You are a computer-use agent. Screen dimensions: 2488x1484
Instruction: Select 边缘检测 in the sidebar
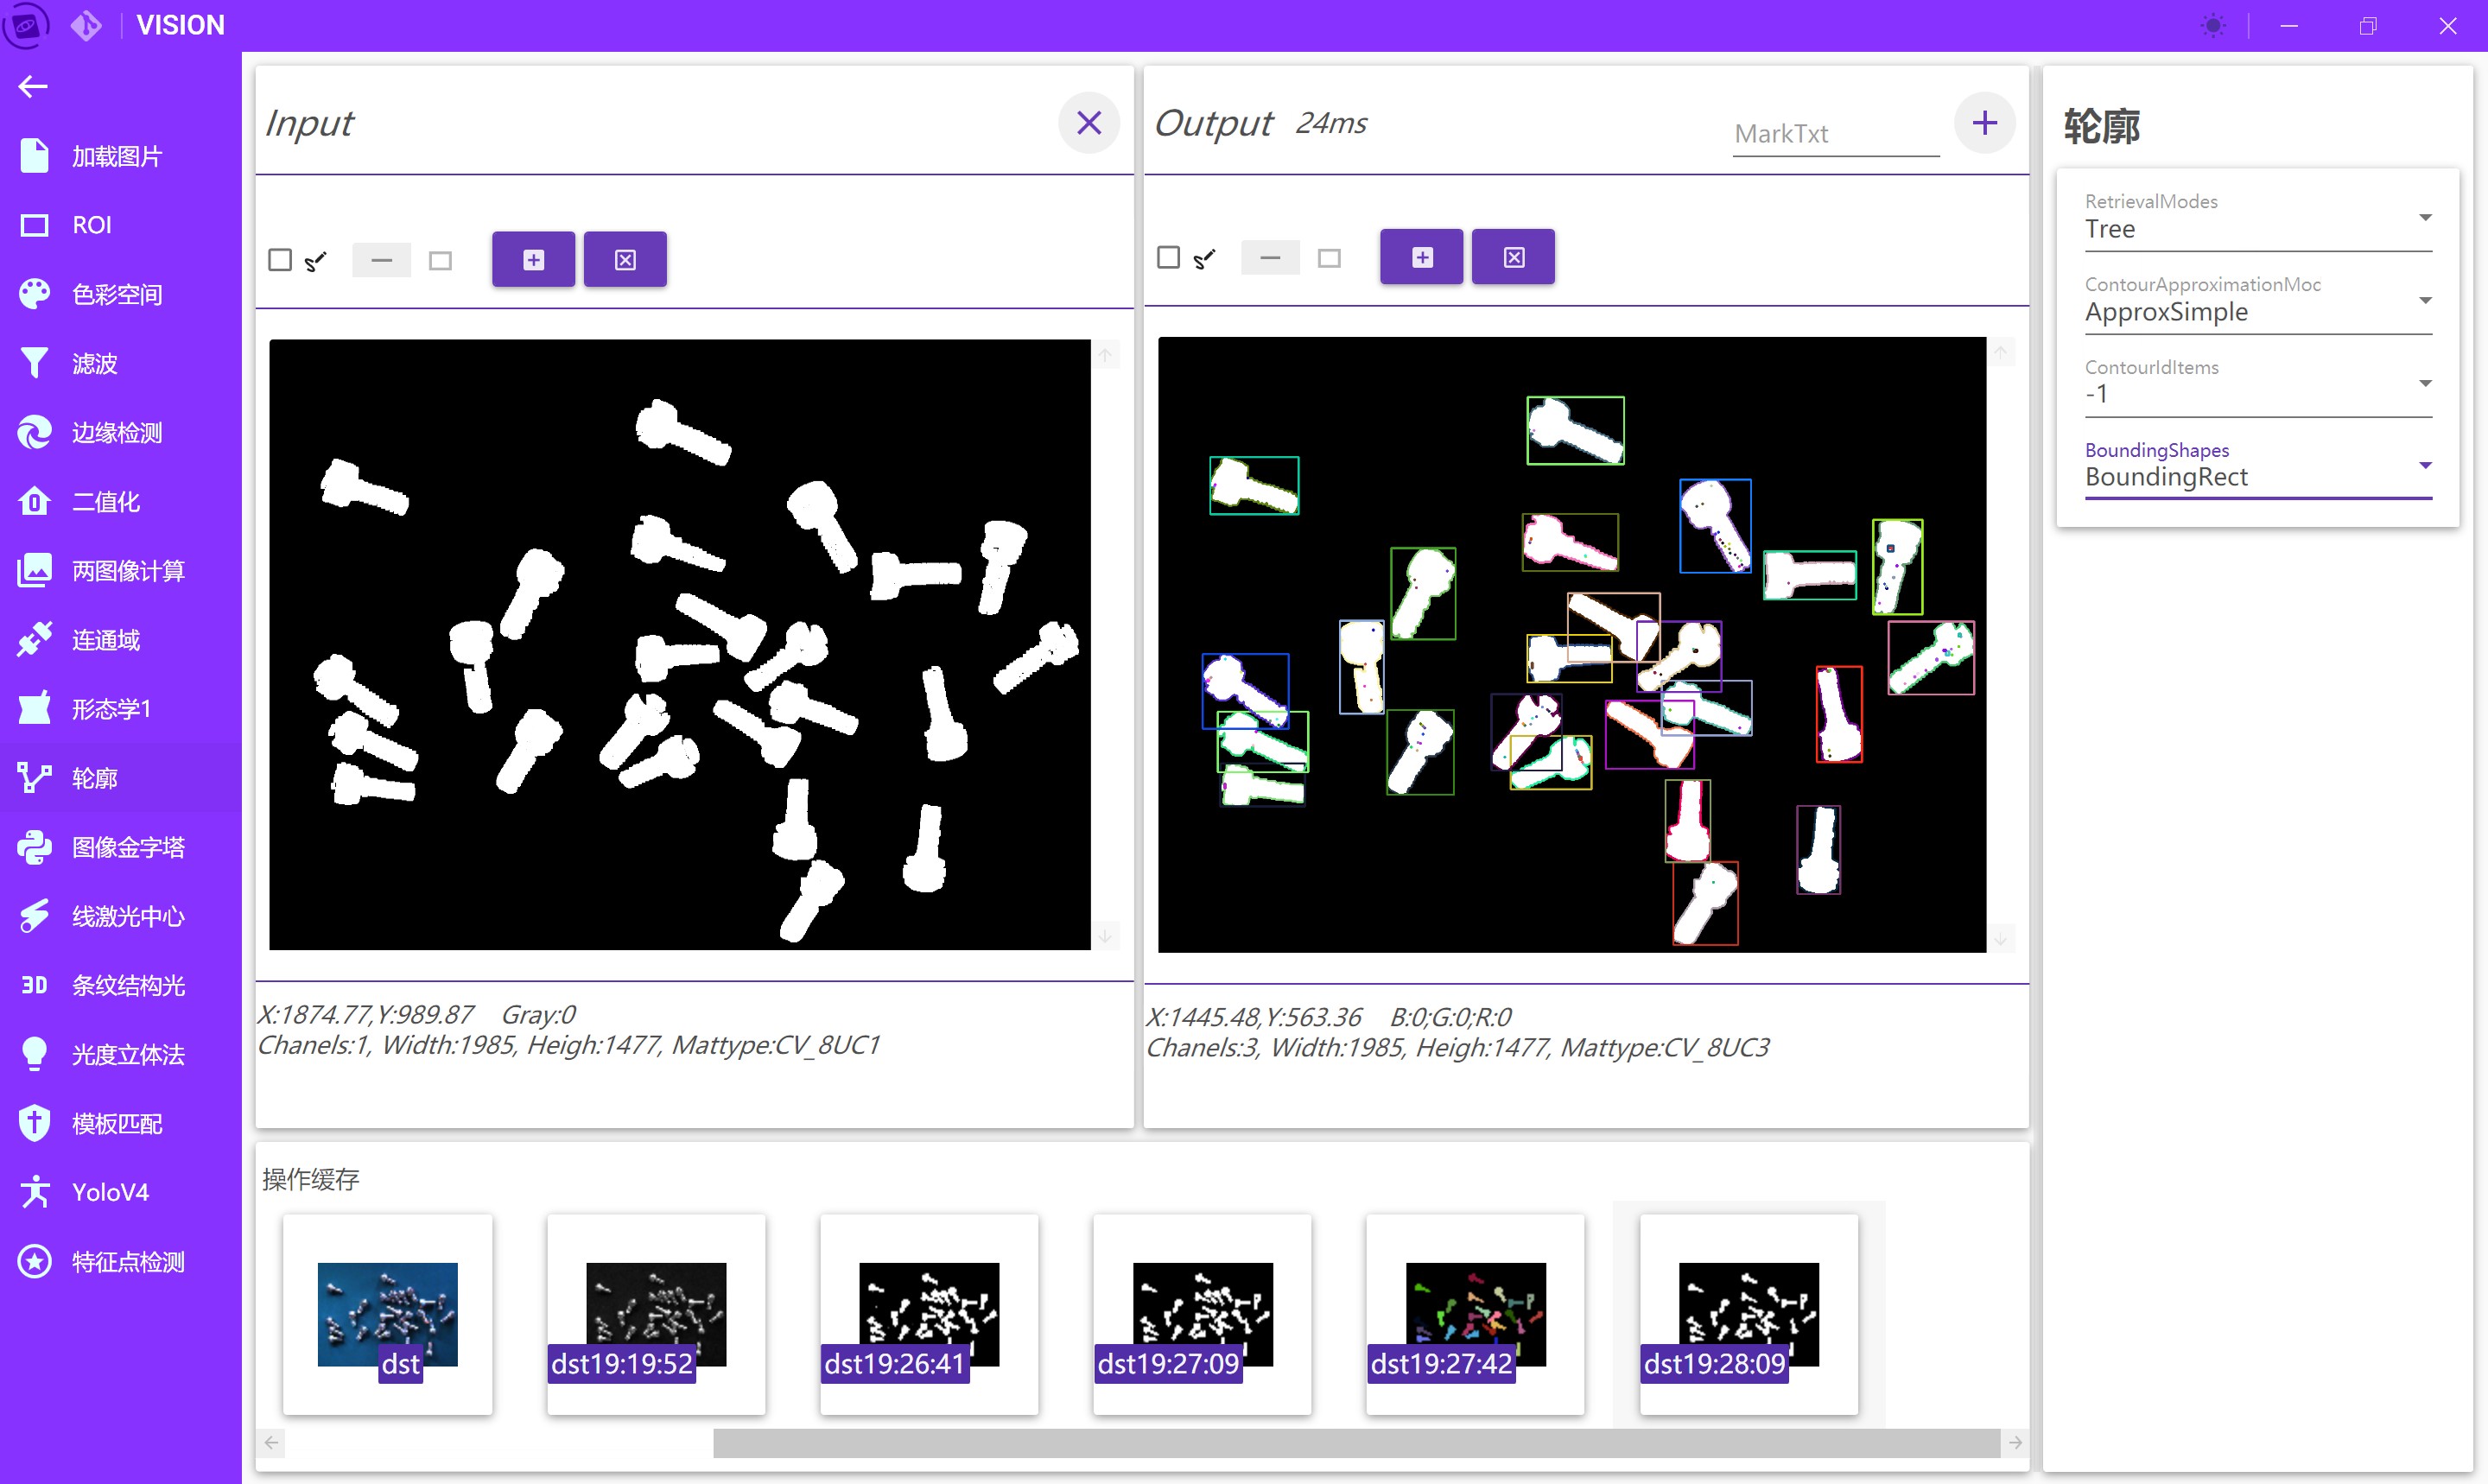pyautogui.click(x=116, y=433)
